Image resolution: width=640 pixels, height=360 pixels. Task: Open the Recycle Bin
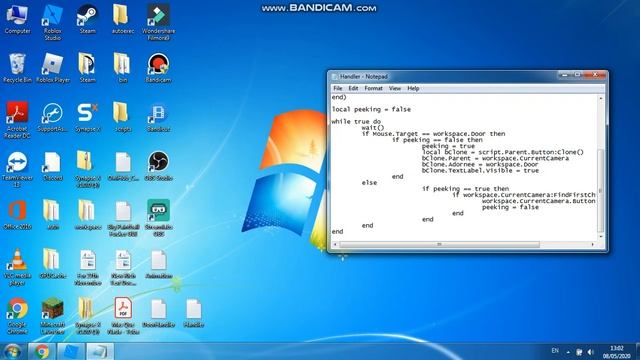(17, 68)
